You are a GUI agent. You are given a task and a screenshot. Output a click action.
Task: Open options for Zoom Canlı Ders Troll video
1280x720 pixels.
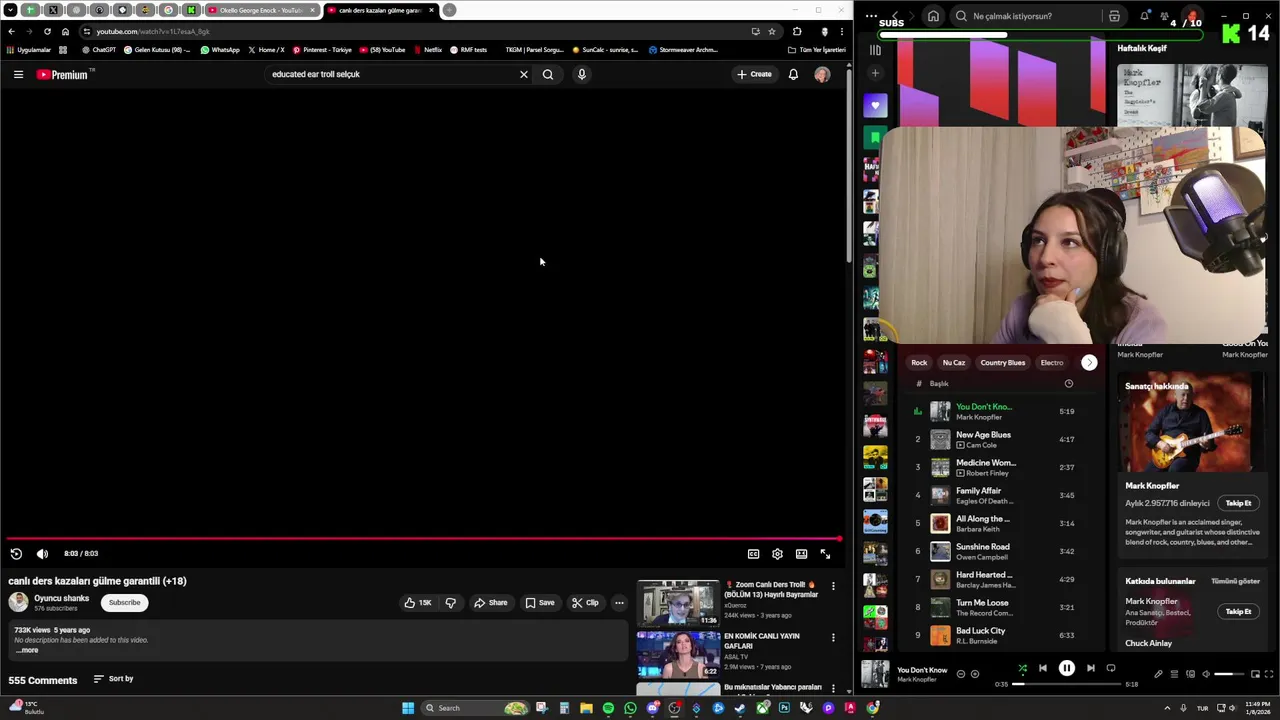click(x=832, y=586)
